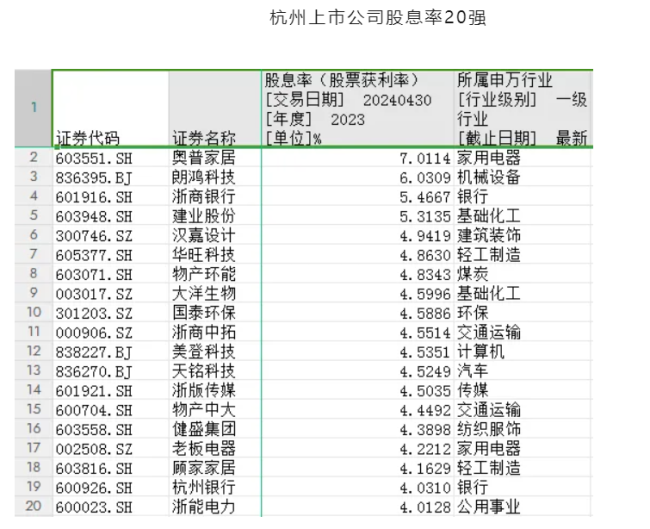Select the 物产环能 name cell

coord(215,274)
